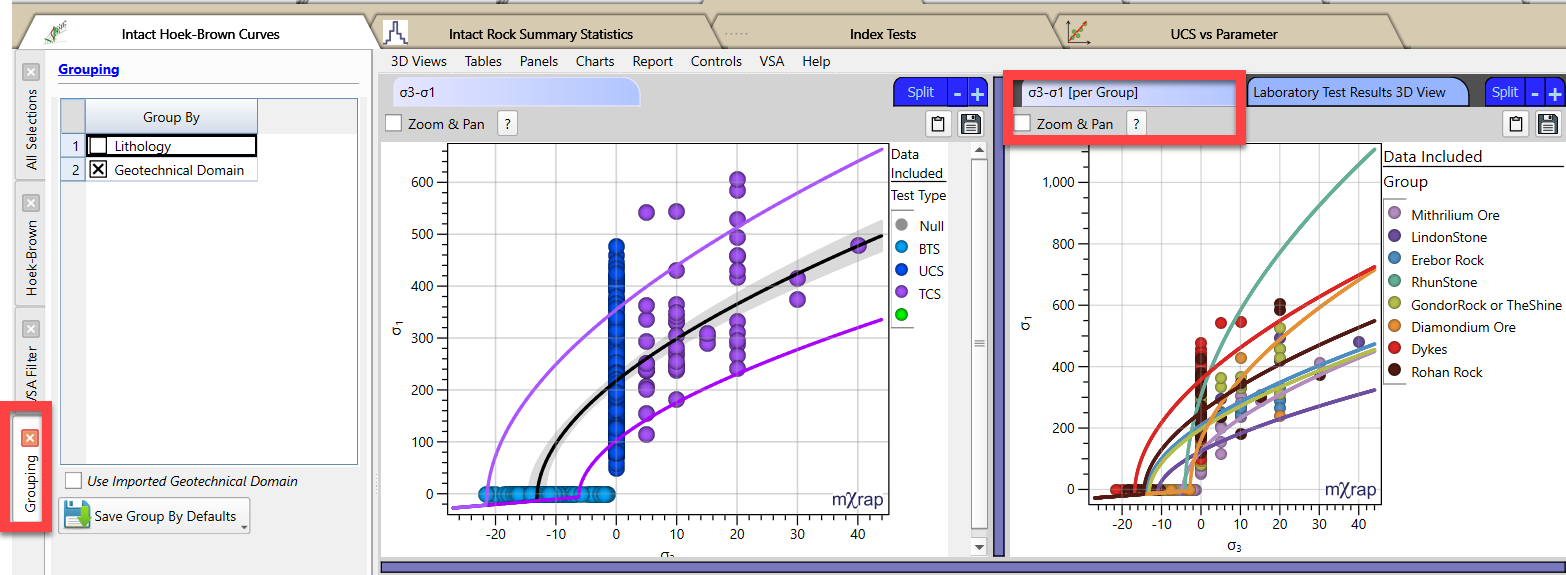
Task: Close the Grouping side panel
Action: [x=30, y=438]
